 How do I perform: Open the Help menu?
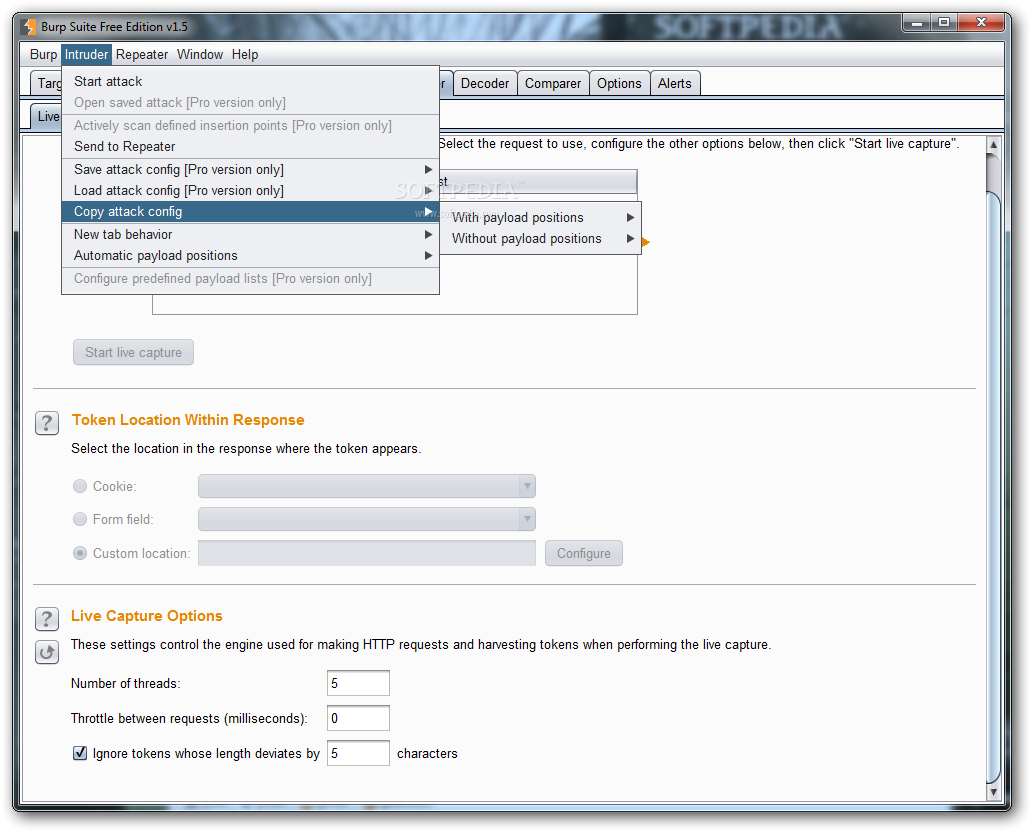245,55
